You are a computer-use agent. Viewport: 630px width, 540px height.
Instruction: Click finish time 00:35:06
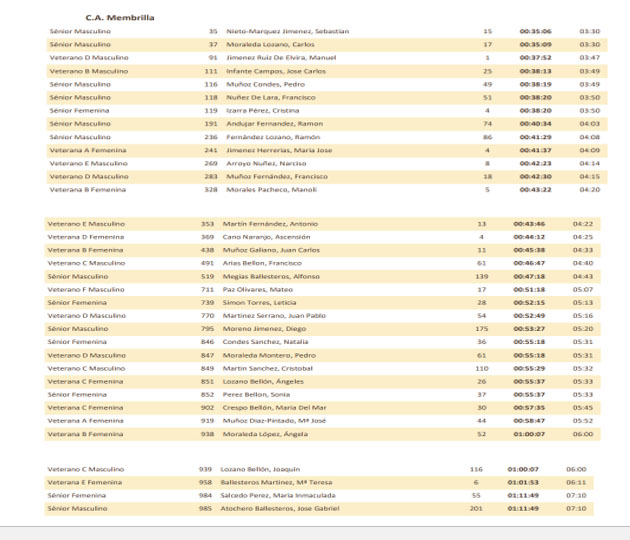(x=535, y=31)
